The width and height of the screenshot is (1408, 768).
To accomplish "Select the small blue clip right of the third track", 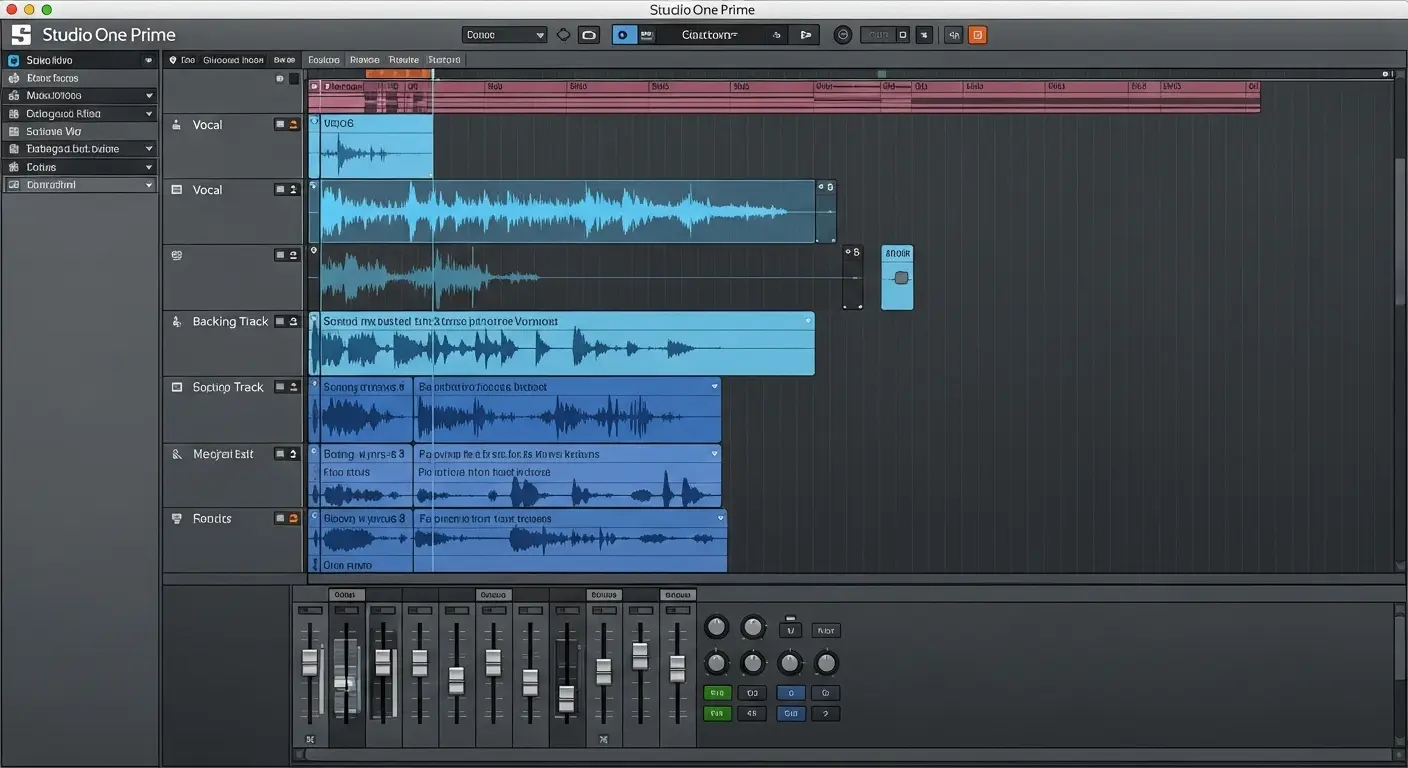I will tap(897, 277).
